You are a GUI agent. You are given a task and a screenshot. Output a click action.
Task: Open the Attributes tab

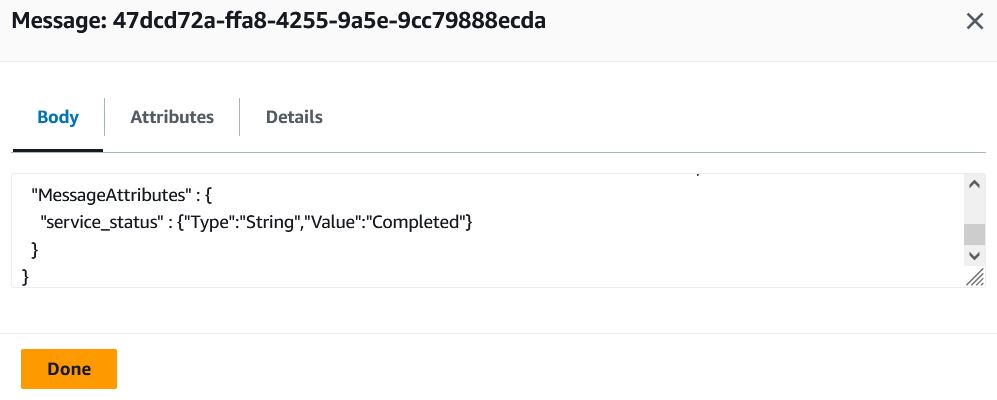(x=172, y=117)
